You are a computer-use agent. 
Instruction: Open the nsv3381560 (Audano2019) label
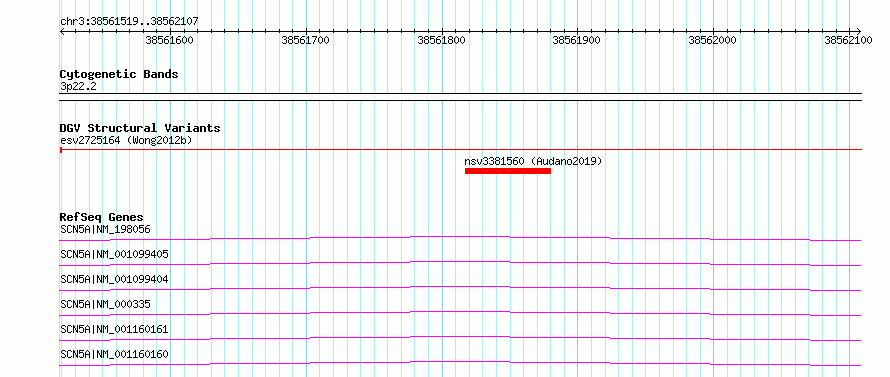533,161
